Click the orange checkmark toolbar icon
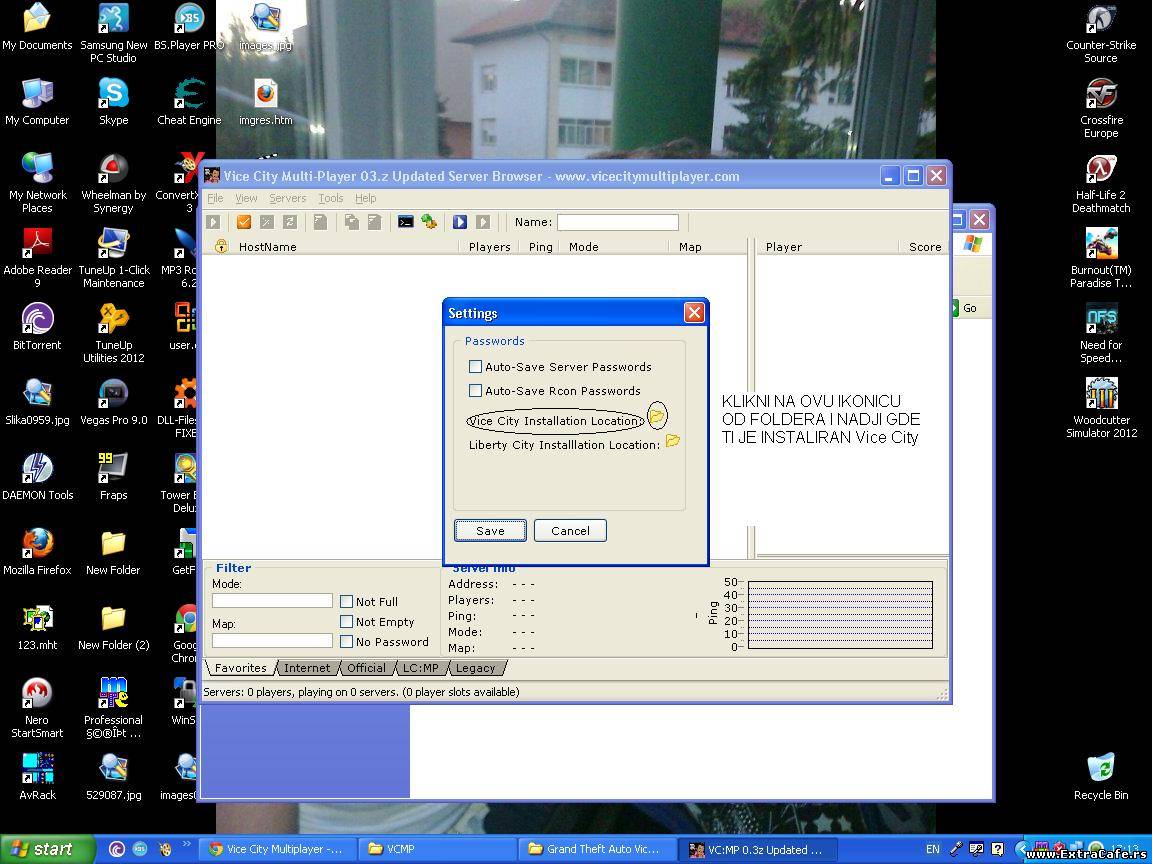 tap(244, 222)
